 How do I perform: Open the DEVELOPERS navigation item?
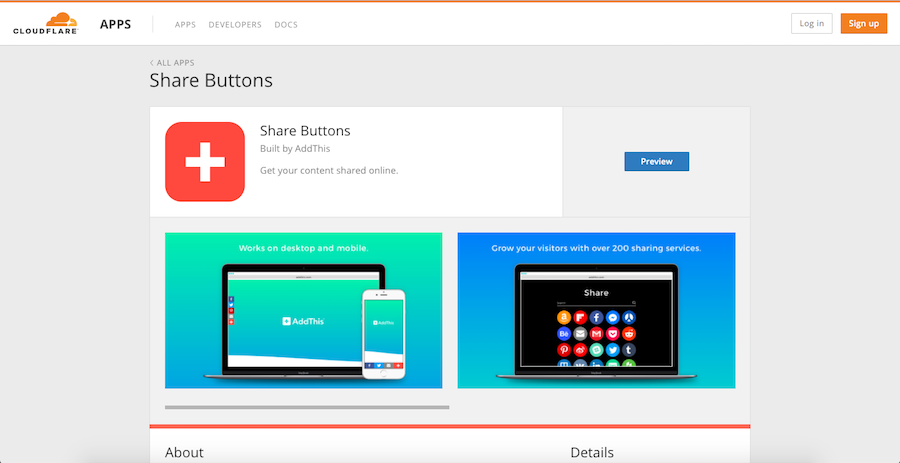(x=235, y=25)
